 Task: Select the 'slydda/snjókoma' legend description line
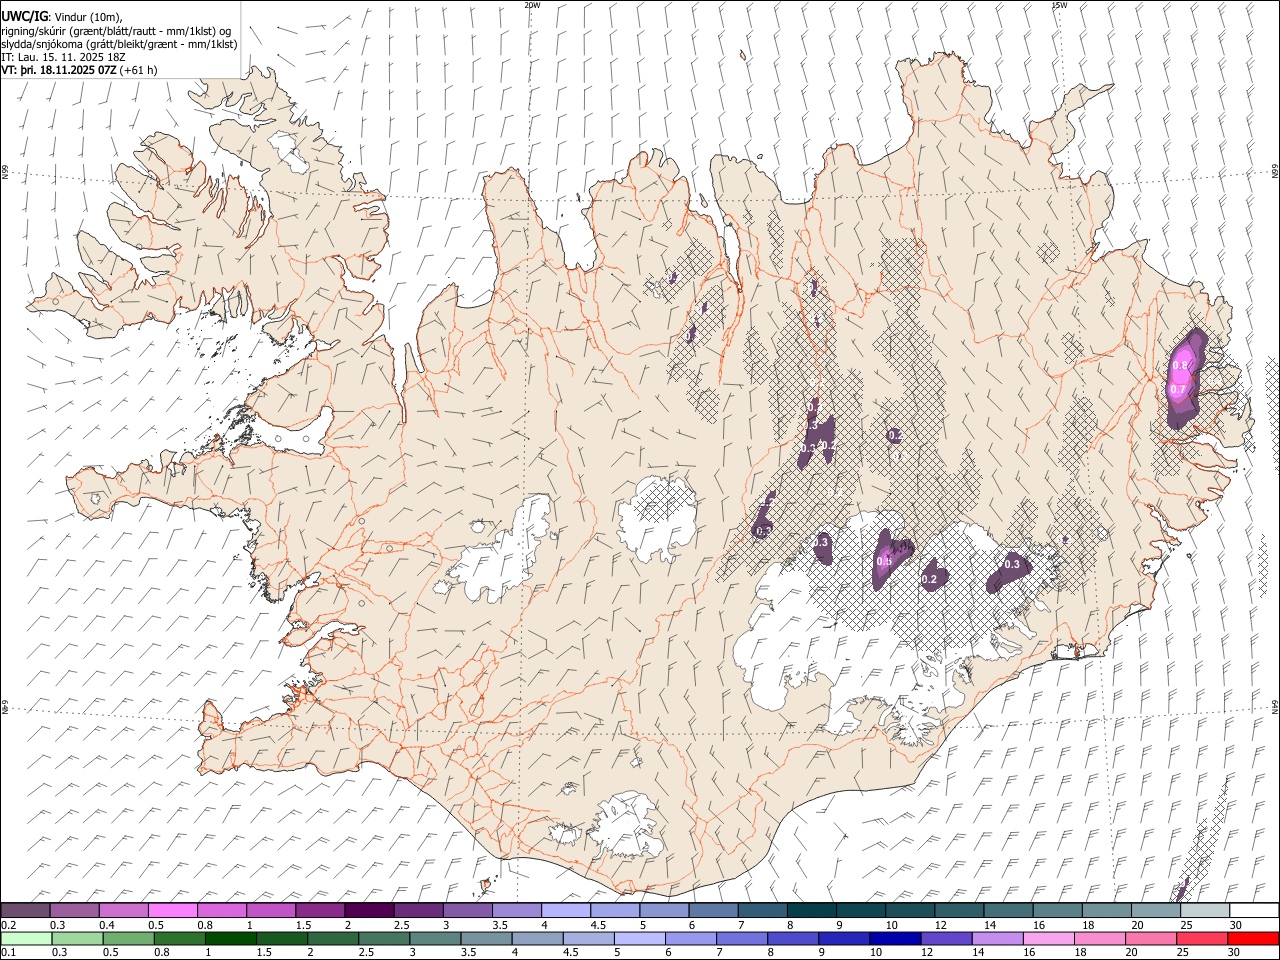119,44
